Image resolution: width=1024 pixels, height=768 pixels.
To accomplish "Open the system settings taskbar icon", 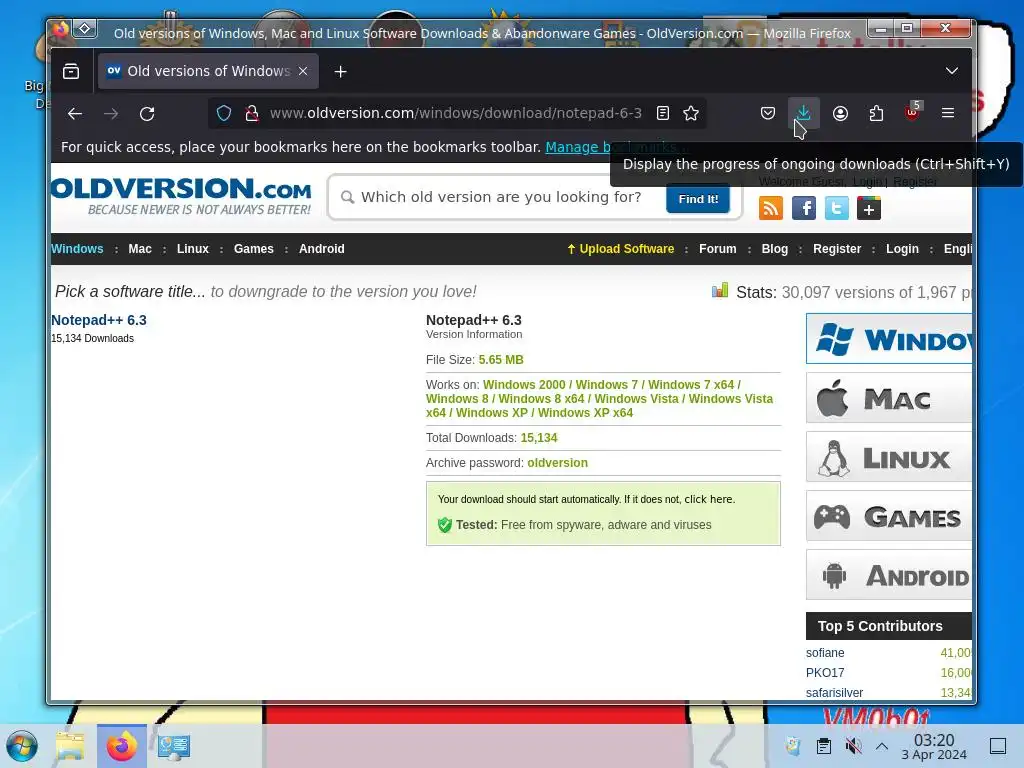I will [174, 746].
